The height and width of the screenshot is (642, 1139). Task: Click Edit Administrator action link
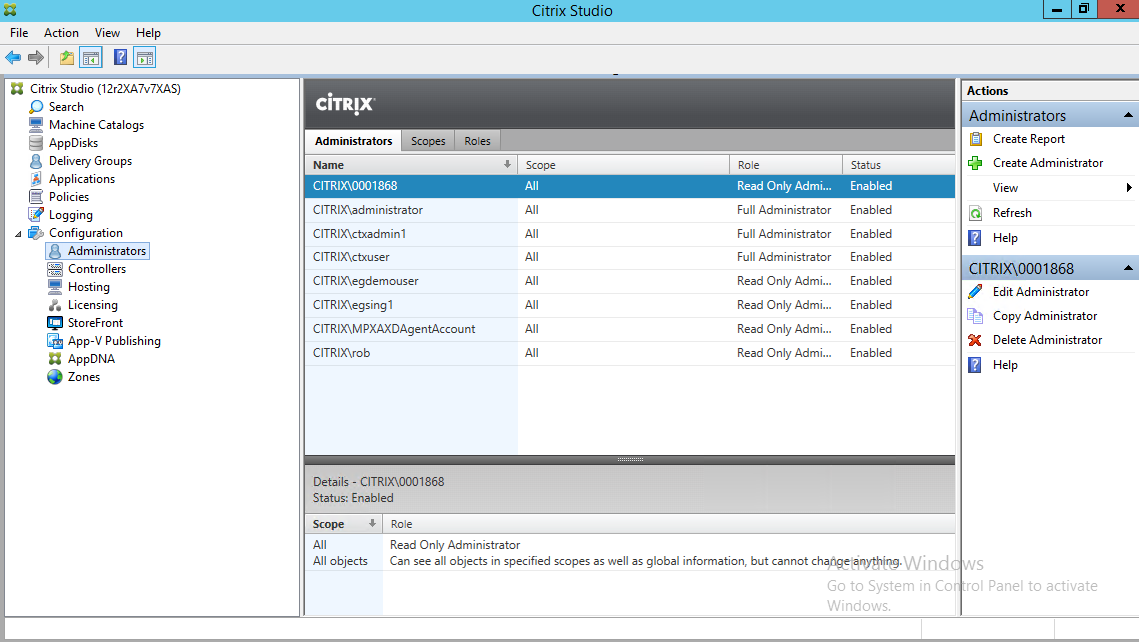click(x=1041, y=292)
